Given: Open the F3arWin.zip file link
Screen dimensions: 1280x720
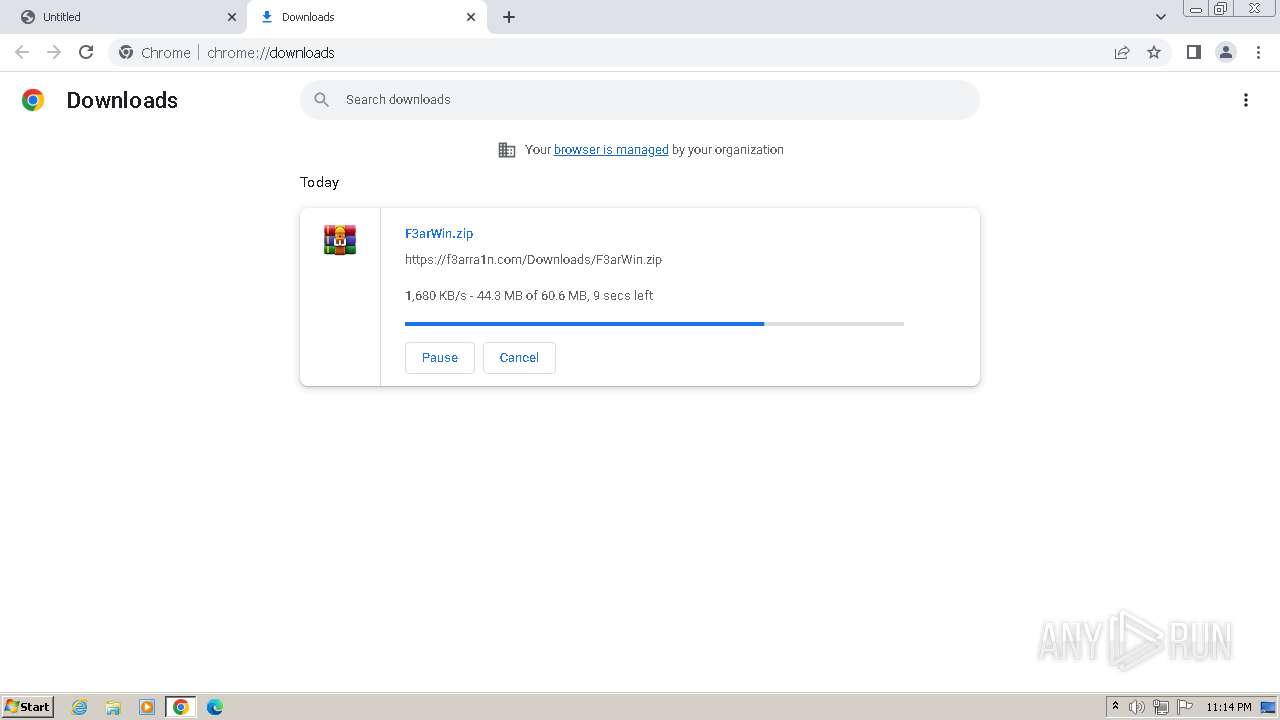Looking at the screenshot, I should click(439, 233).
